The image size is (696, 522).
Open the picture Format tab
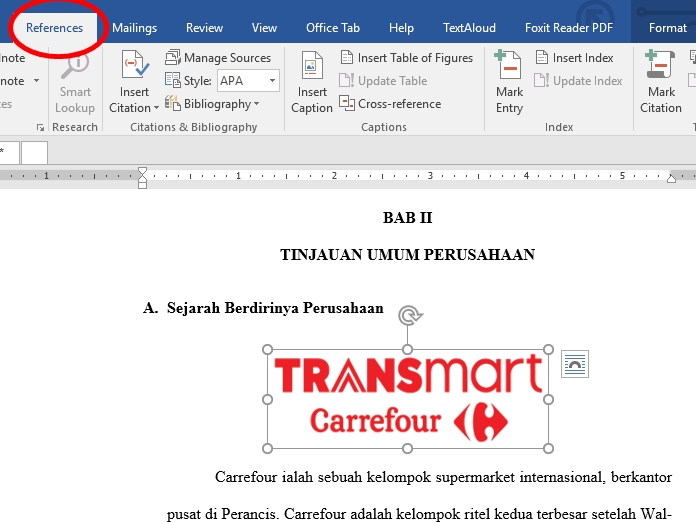[668, 28]
